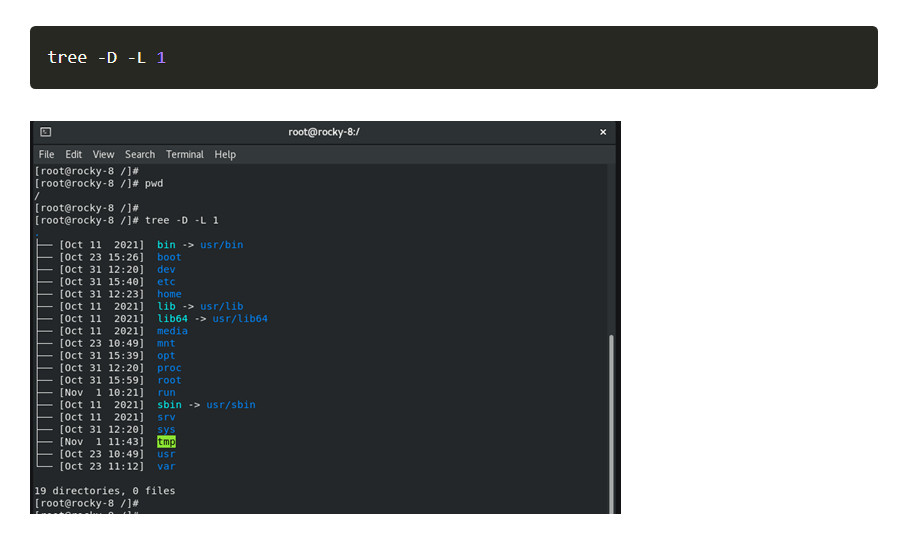
Task: Open the View menu
Action: coord(103,155)
